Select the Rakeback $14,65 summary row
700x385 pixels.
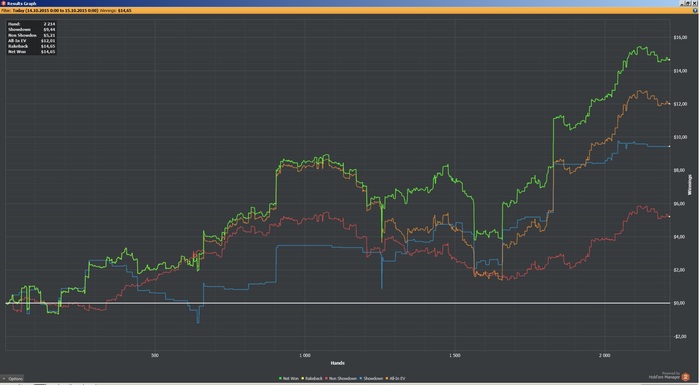coord(31,46)
